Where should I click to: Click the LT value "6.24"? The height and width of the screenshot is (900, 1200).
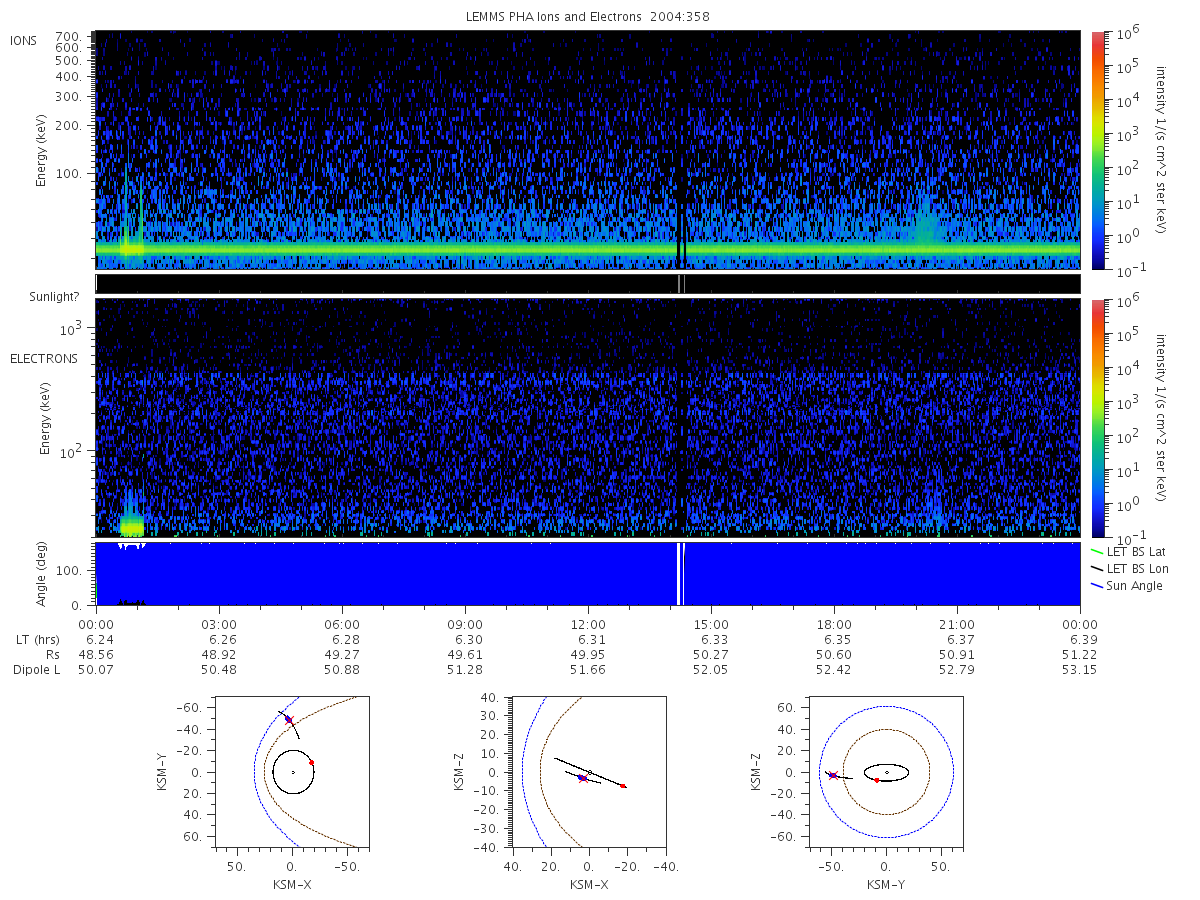95,640
